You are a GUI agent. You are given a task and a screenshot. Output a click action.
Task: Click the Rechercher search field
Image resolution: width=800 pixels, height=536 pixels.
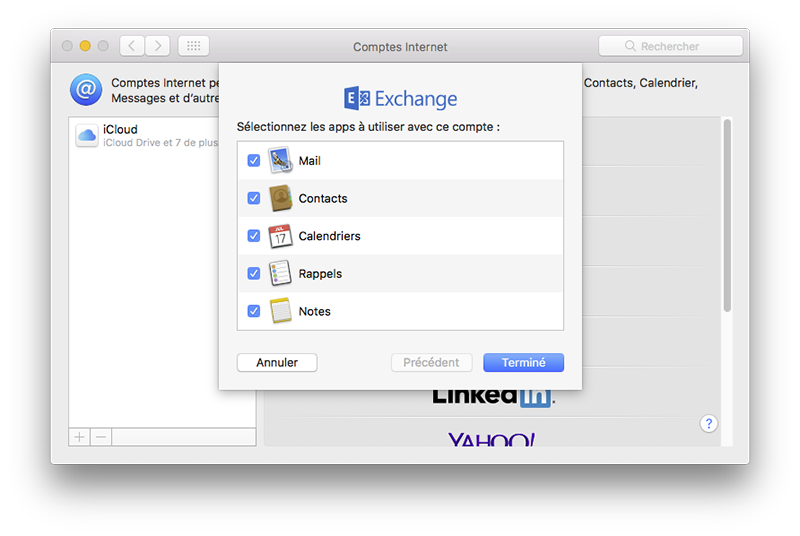[670, 46]
